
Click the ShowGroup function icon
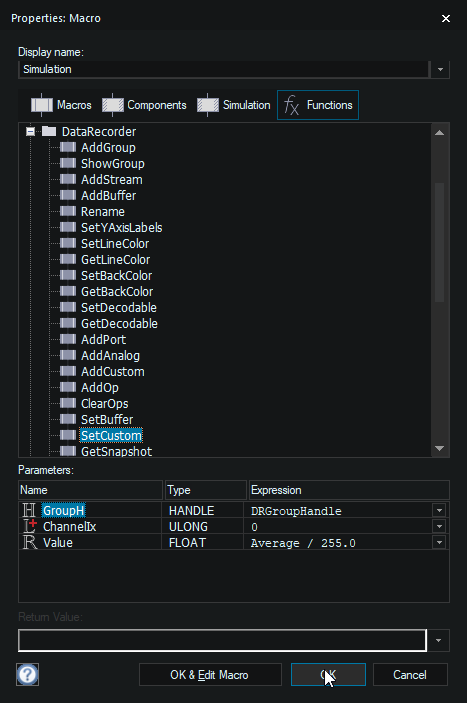68,163
